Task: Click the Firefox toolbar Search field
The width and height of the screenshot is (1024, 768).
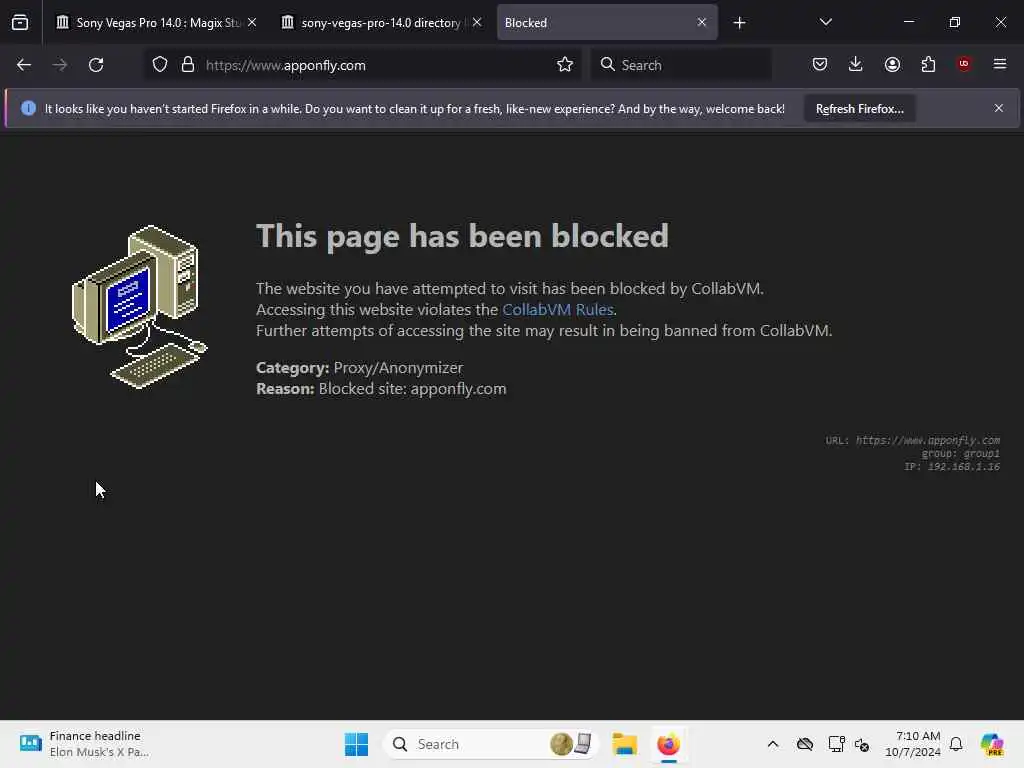Action: click(x=681, y=65)
